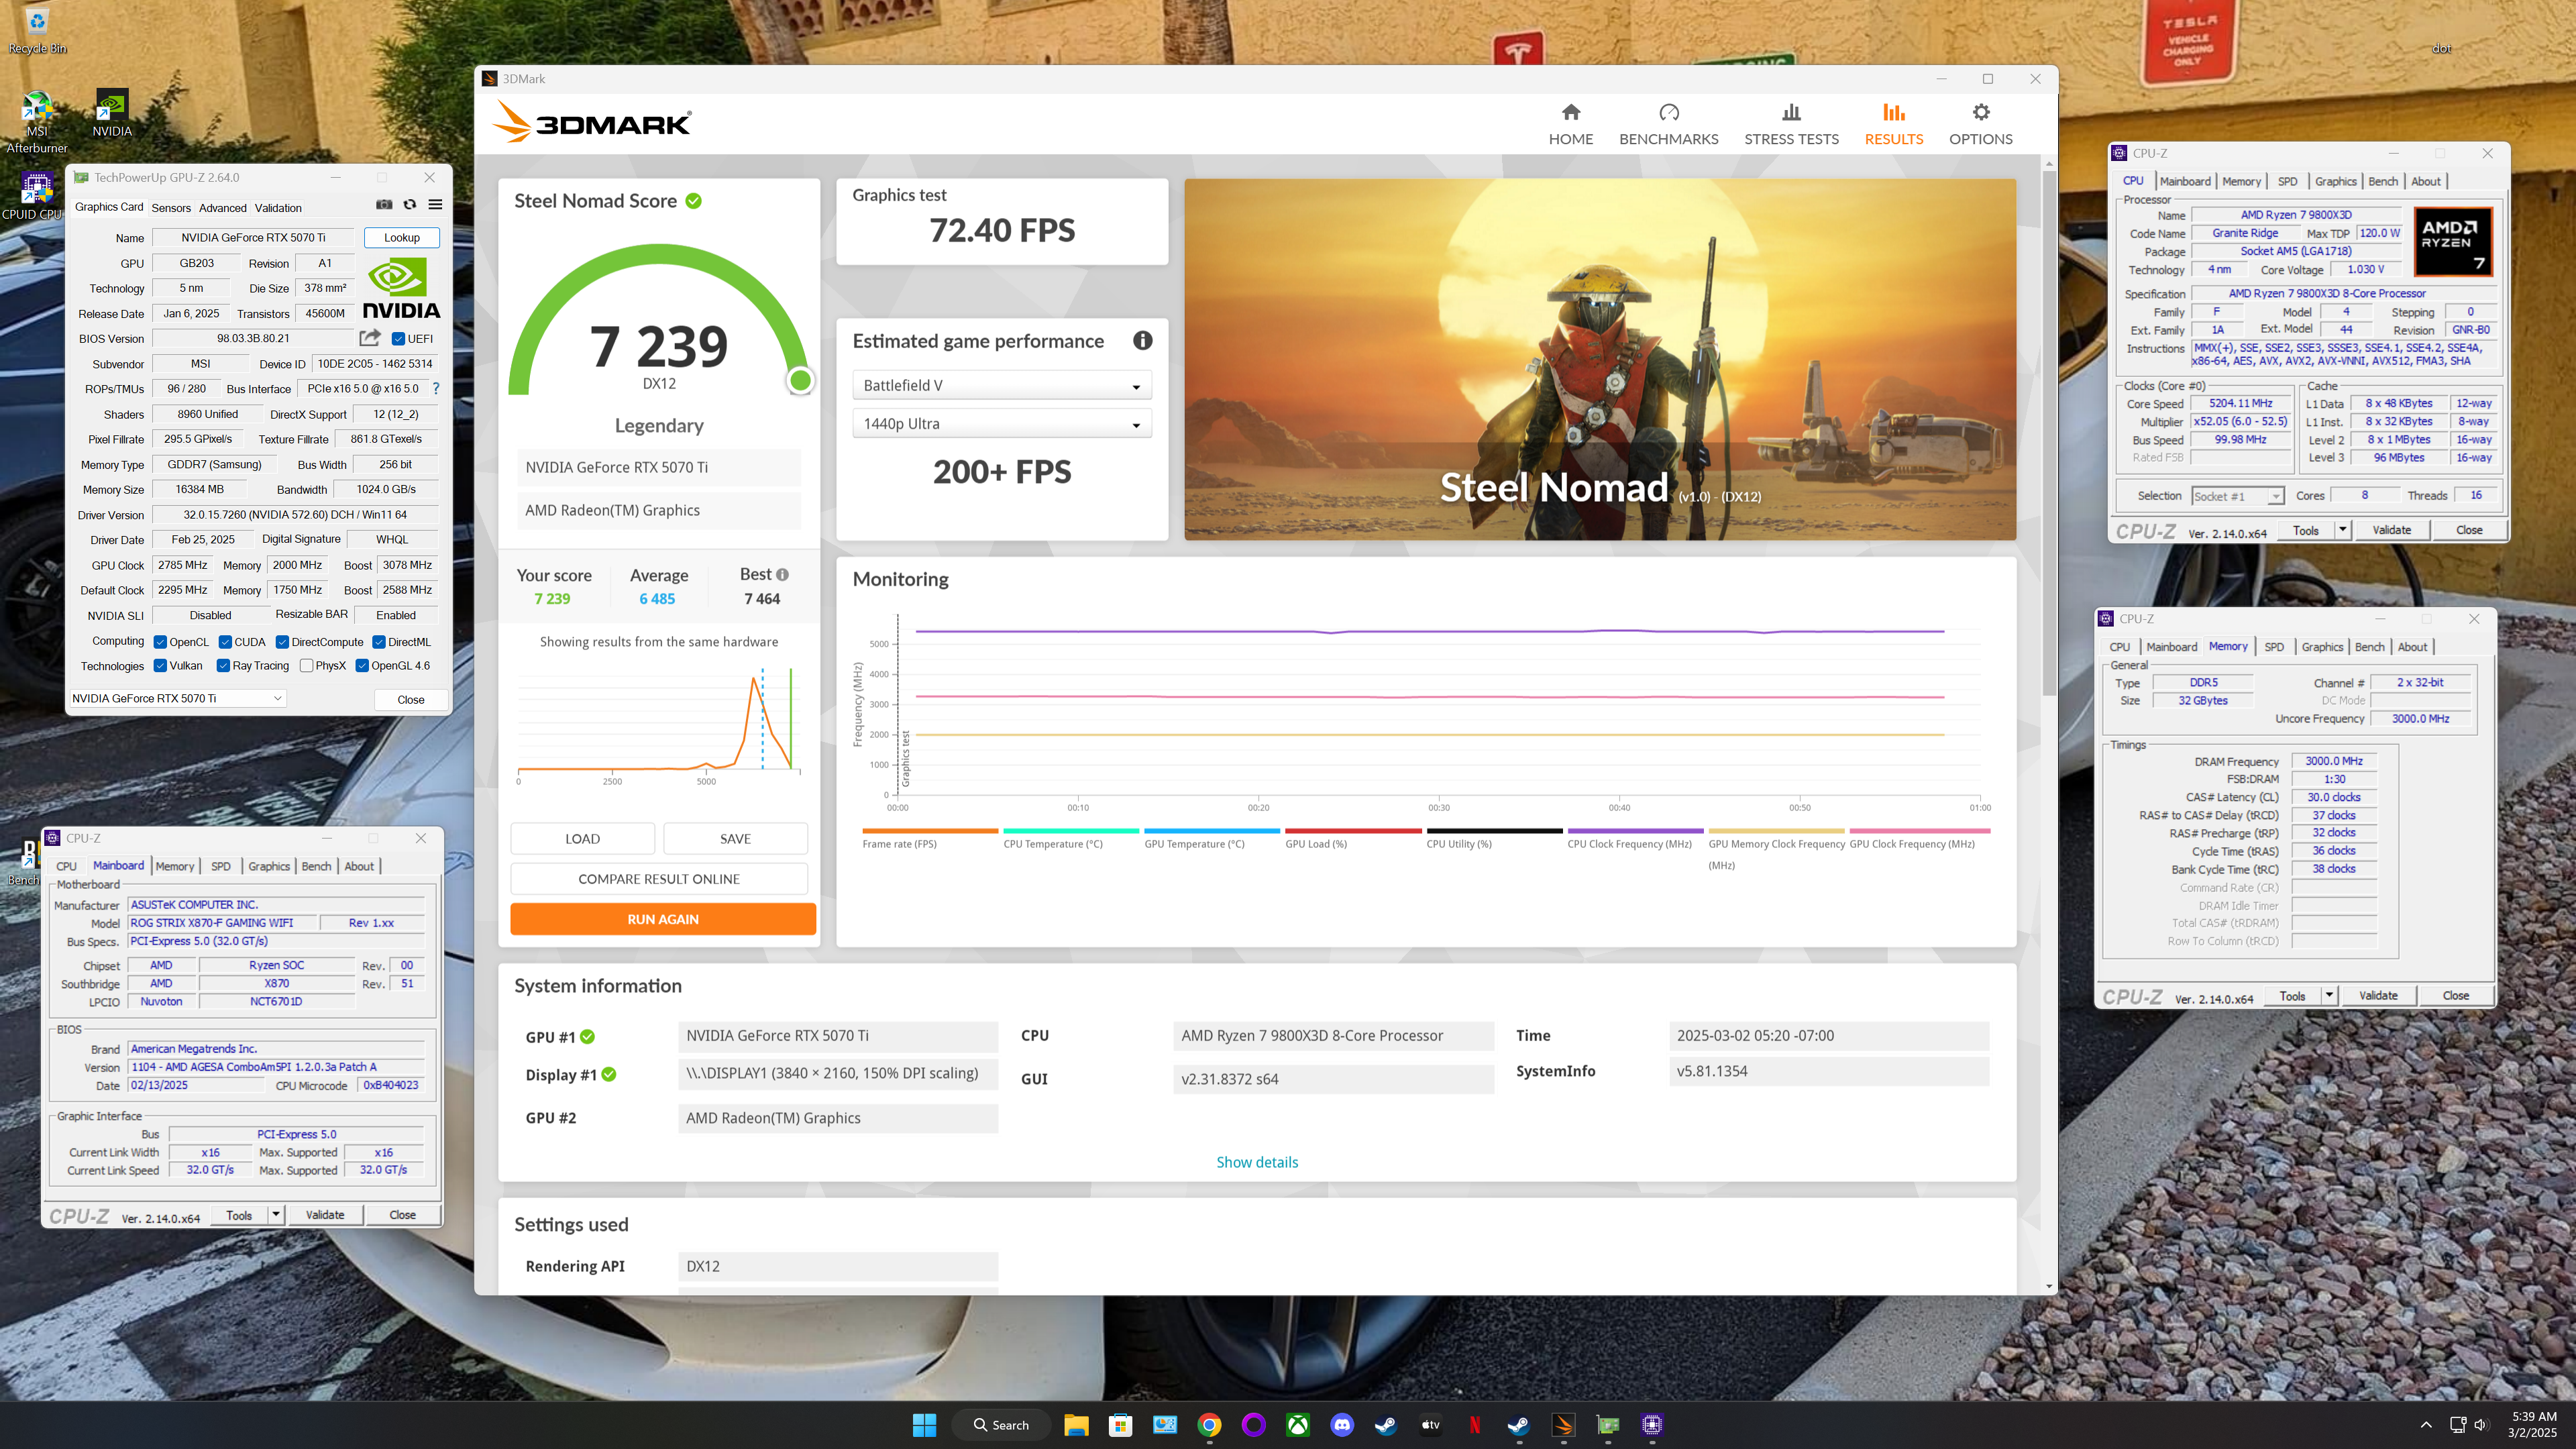Toggle the PhysX checkbox
Viewport: 2576px width, 1449px height.
click(306, 666)
